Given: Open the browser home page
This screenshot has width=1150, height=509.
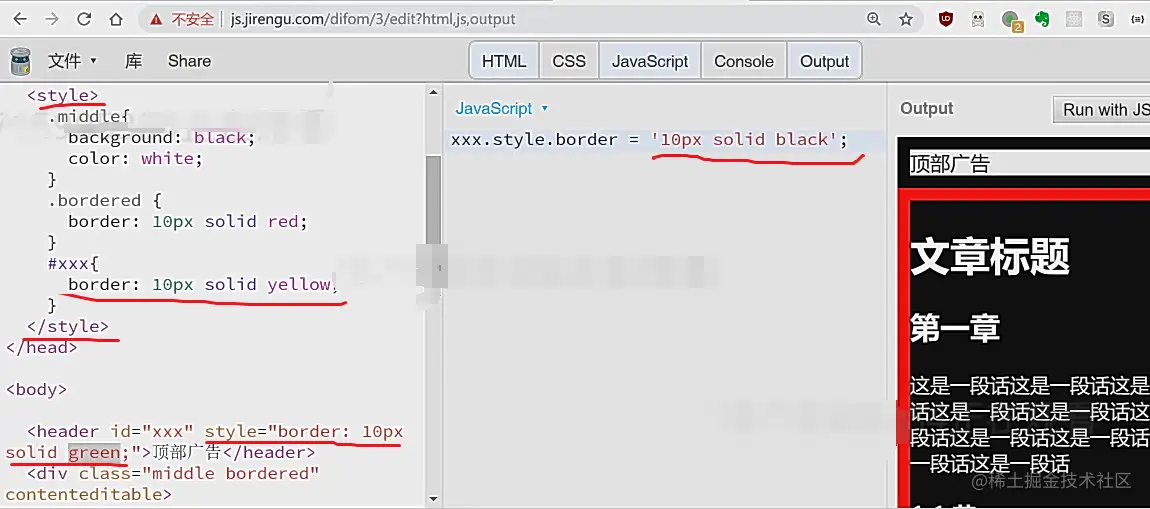Looking at the screenshot, I should click(116, 19).
